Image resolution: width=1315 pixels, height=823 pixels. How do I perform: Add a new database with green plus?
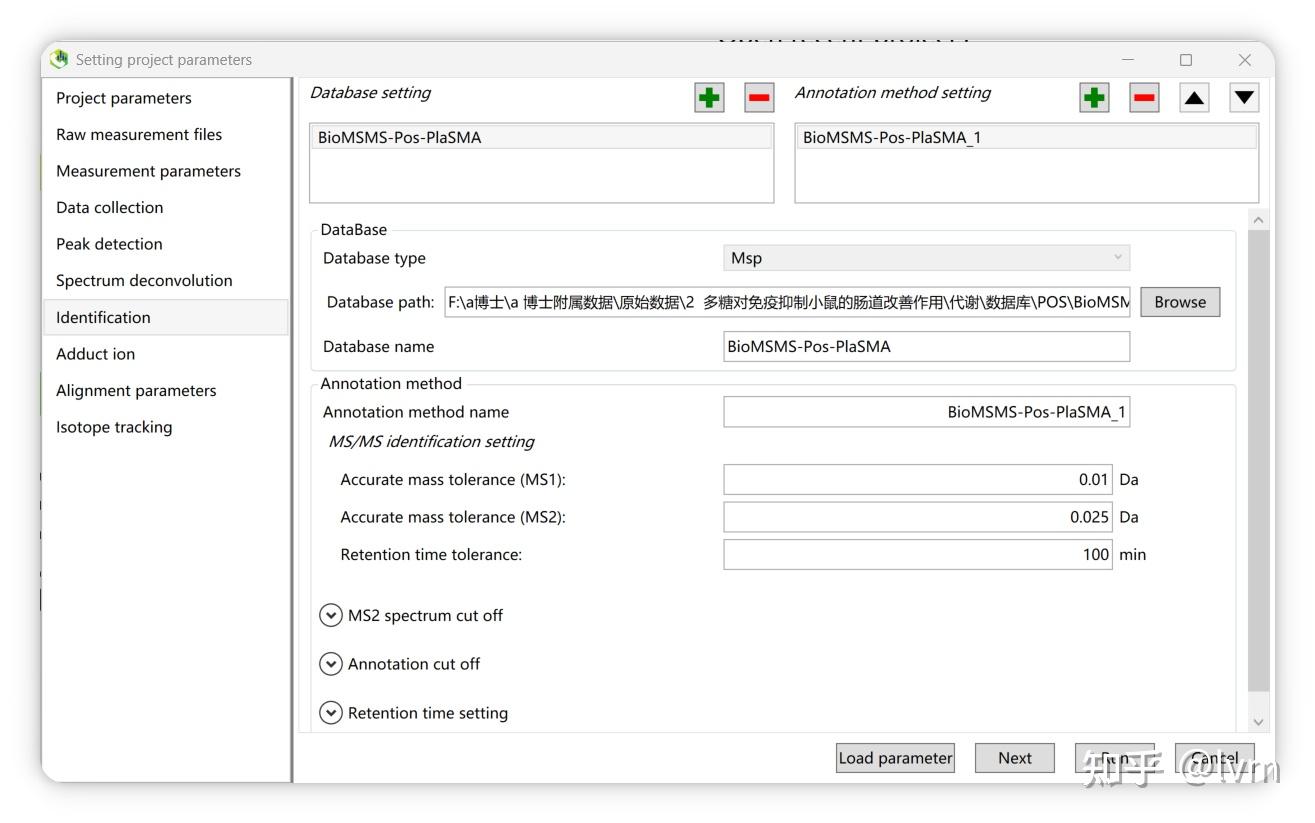709,97
